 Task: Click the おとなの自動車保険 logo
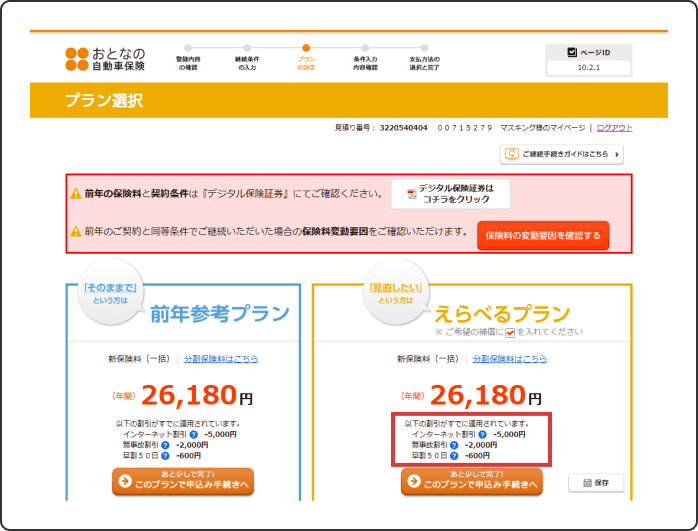[x=105, y=59]
